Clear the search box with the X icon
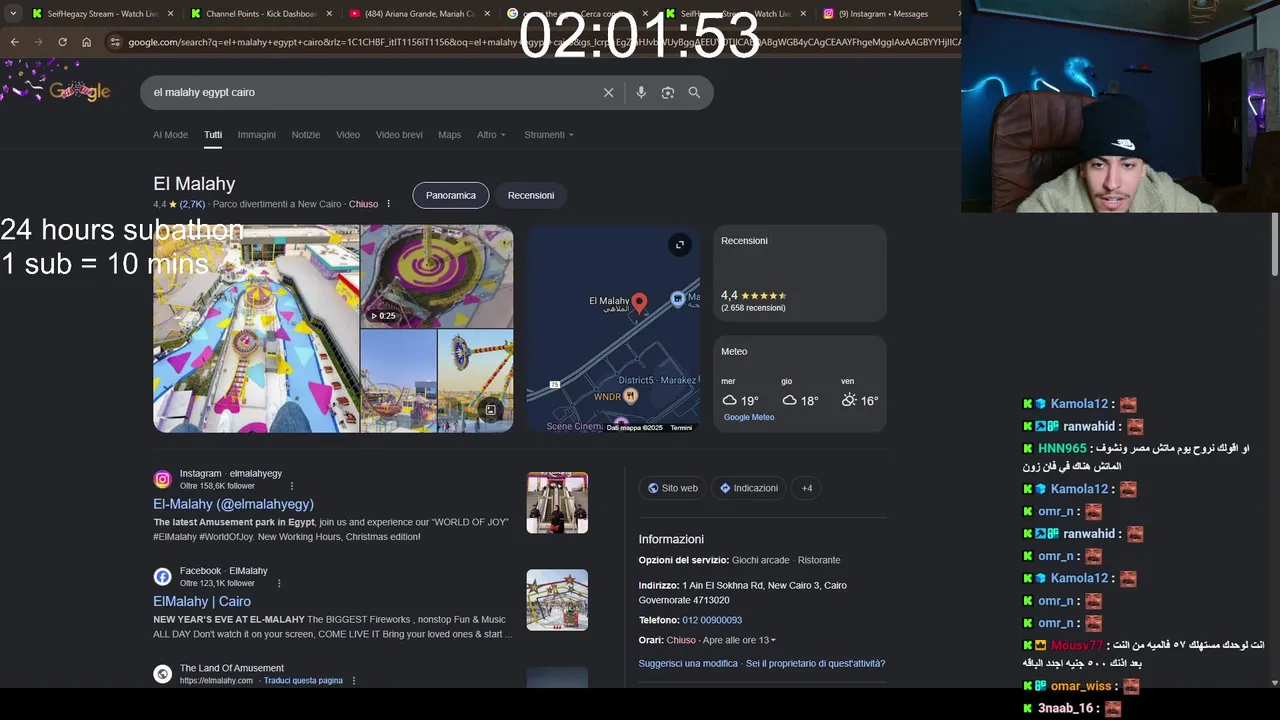1280x720 pixels. click(608, 92)
